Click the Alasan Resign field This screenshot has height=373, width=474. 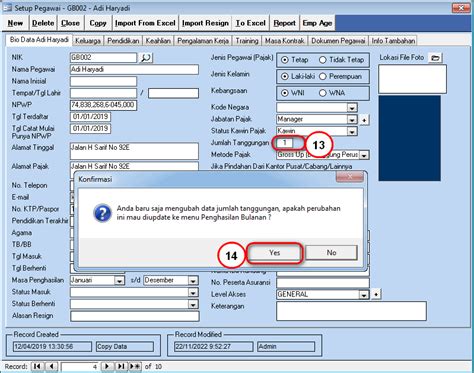tap(135, 316)
